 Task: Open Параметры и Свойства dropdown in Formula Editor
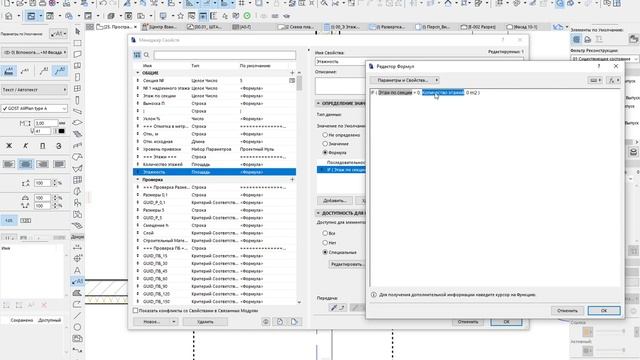[404, 80]
